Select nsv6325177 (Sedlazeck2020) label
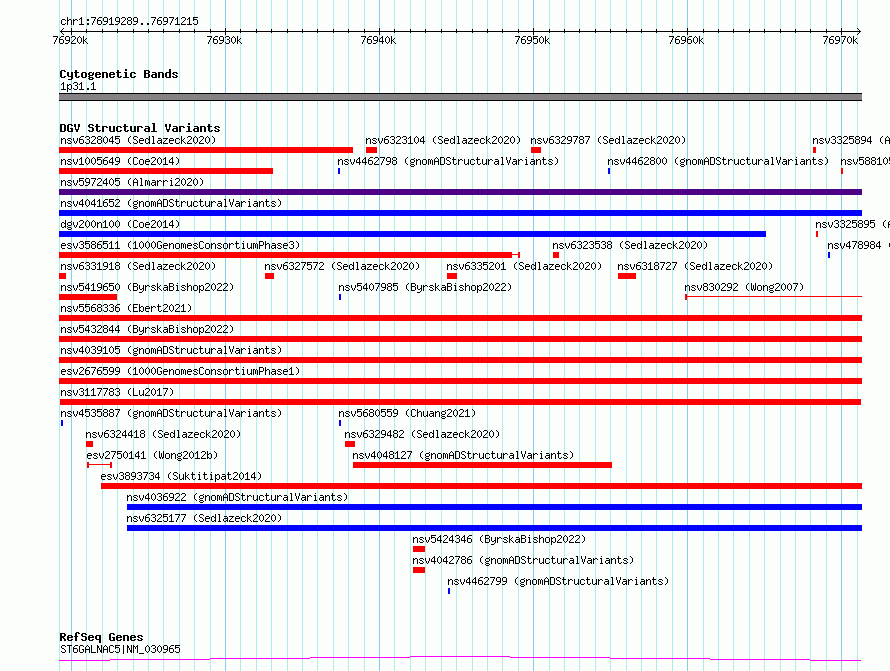The width and height of the screenshot is (890, 671). click(x=204, y=518)
